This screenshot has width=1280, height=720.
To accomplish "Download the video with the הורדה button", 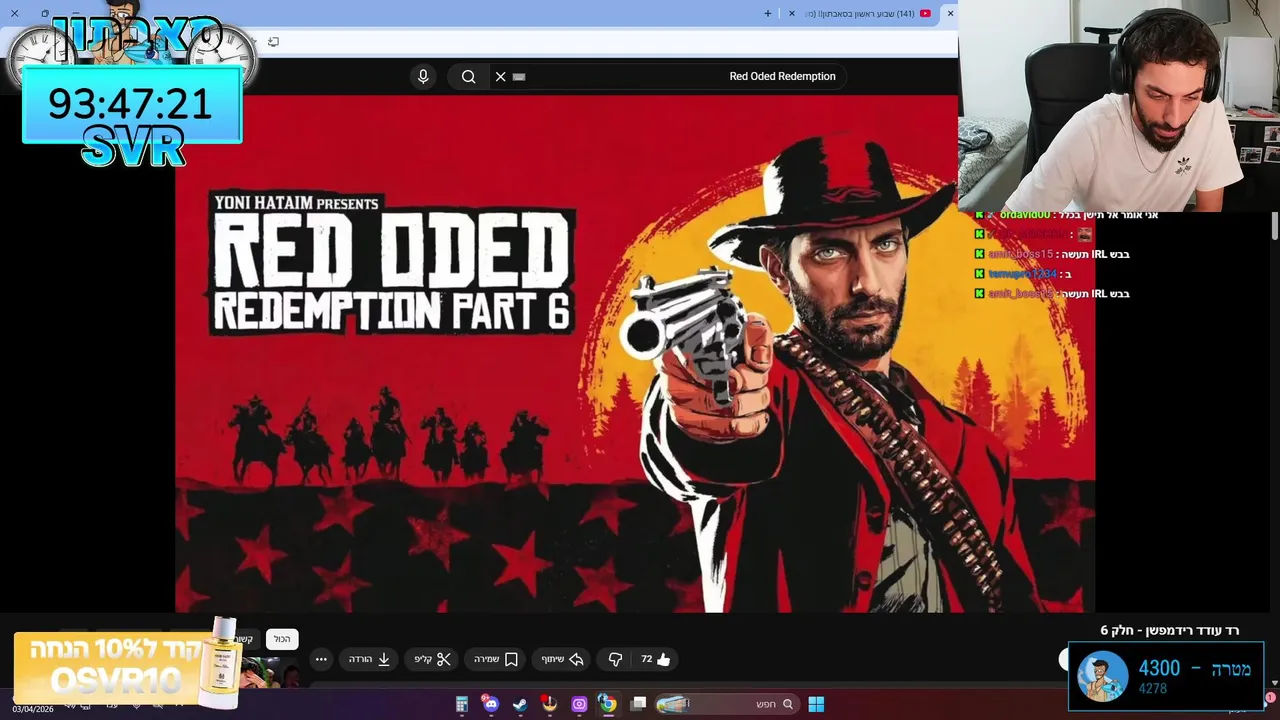I will click(369, 659).
